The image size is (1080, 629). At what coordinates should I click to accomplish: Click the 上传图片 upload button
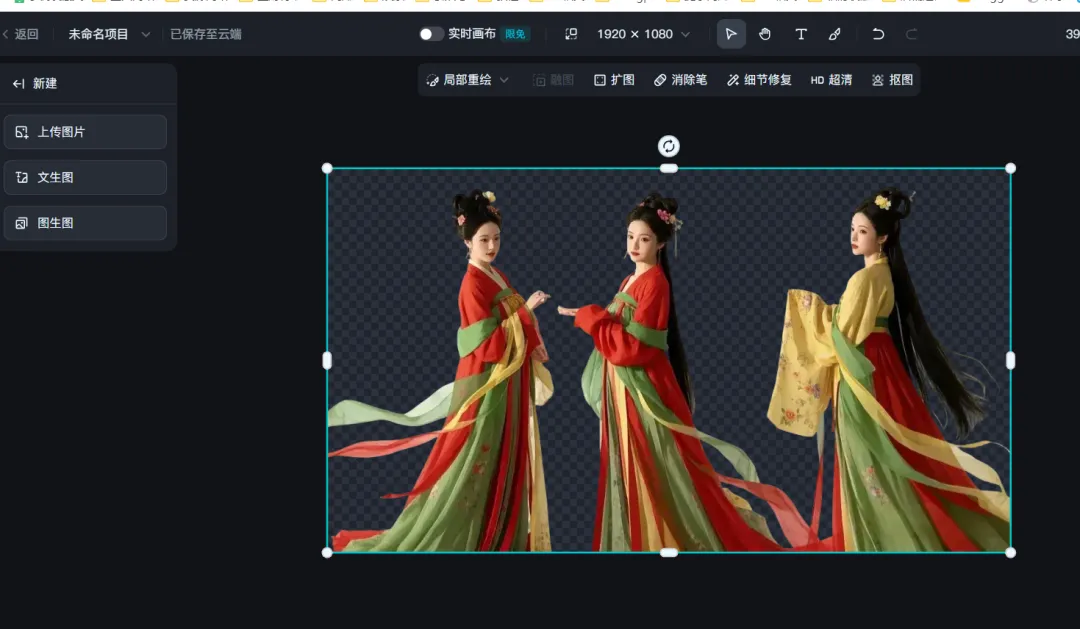coord(85,132)
